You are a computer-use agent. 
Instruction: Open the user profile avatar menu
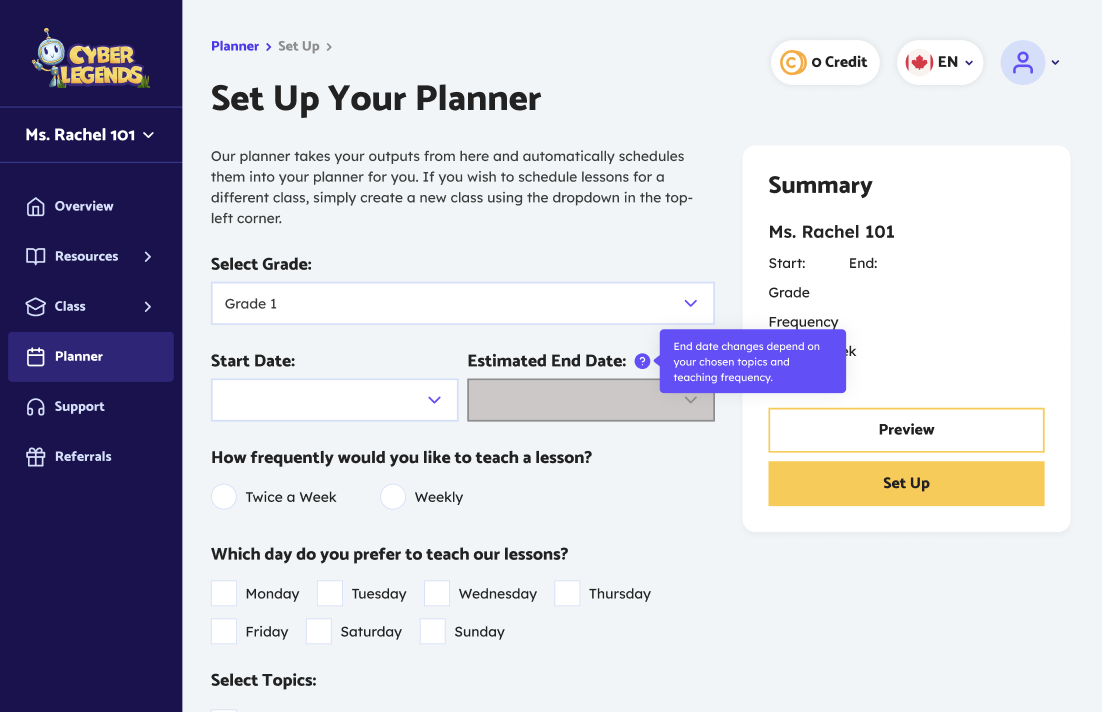[x=1022, y=62]
